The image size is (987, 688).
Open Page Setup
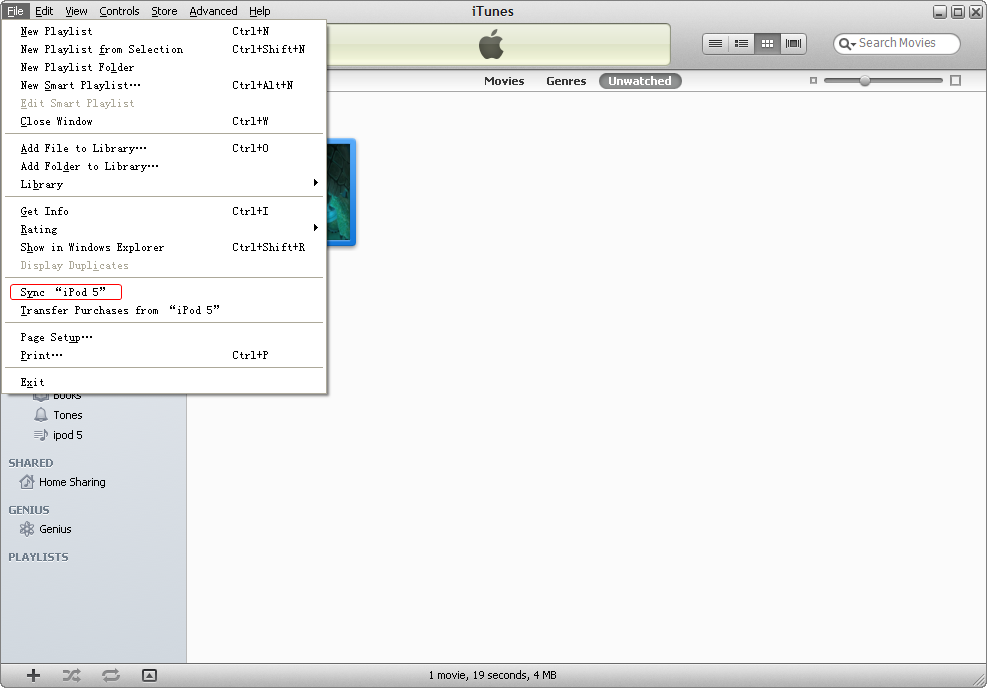[164, 337]
